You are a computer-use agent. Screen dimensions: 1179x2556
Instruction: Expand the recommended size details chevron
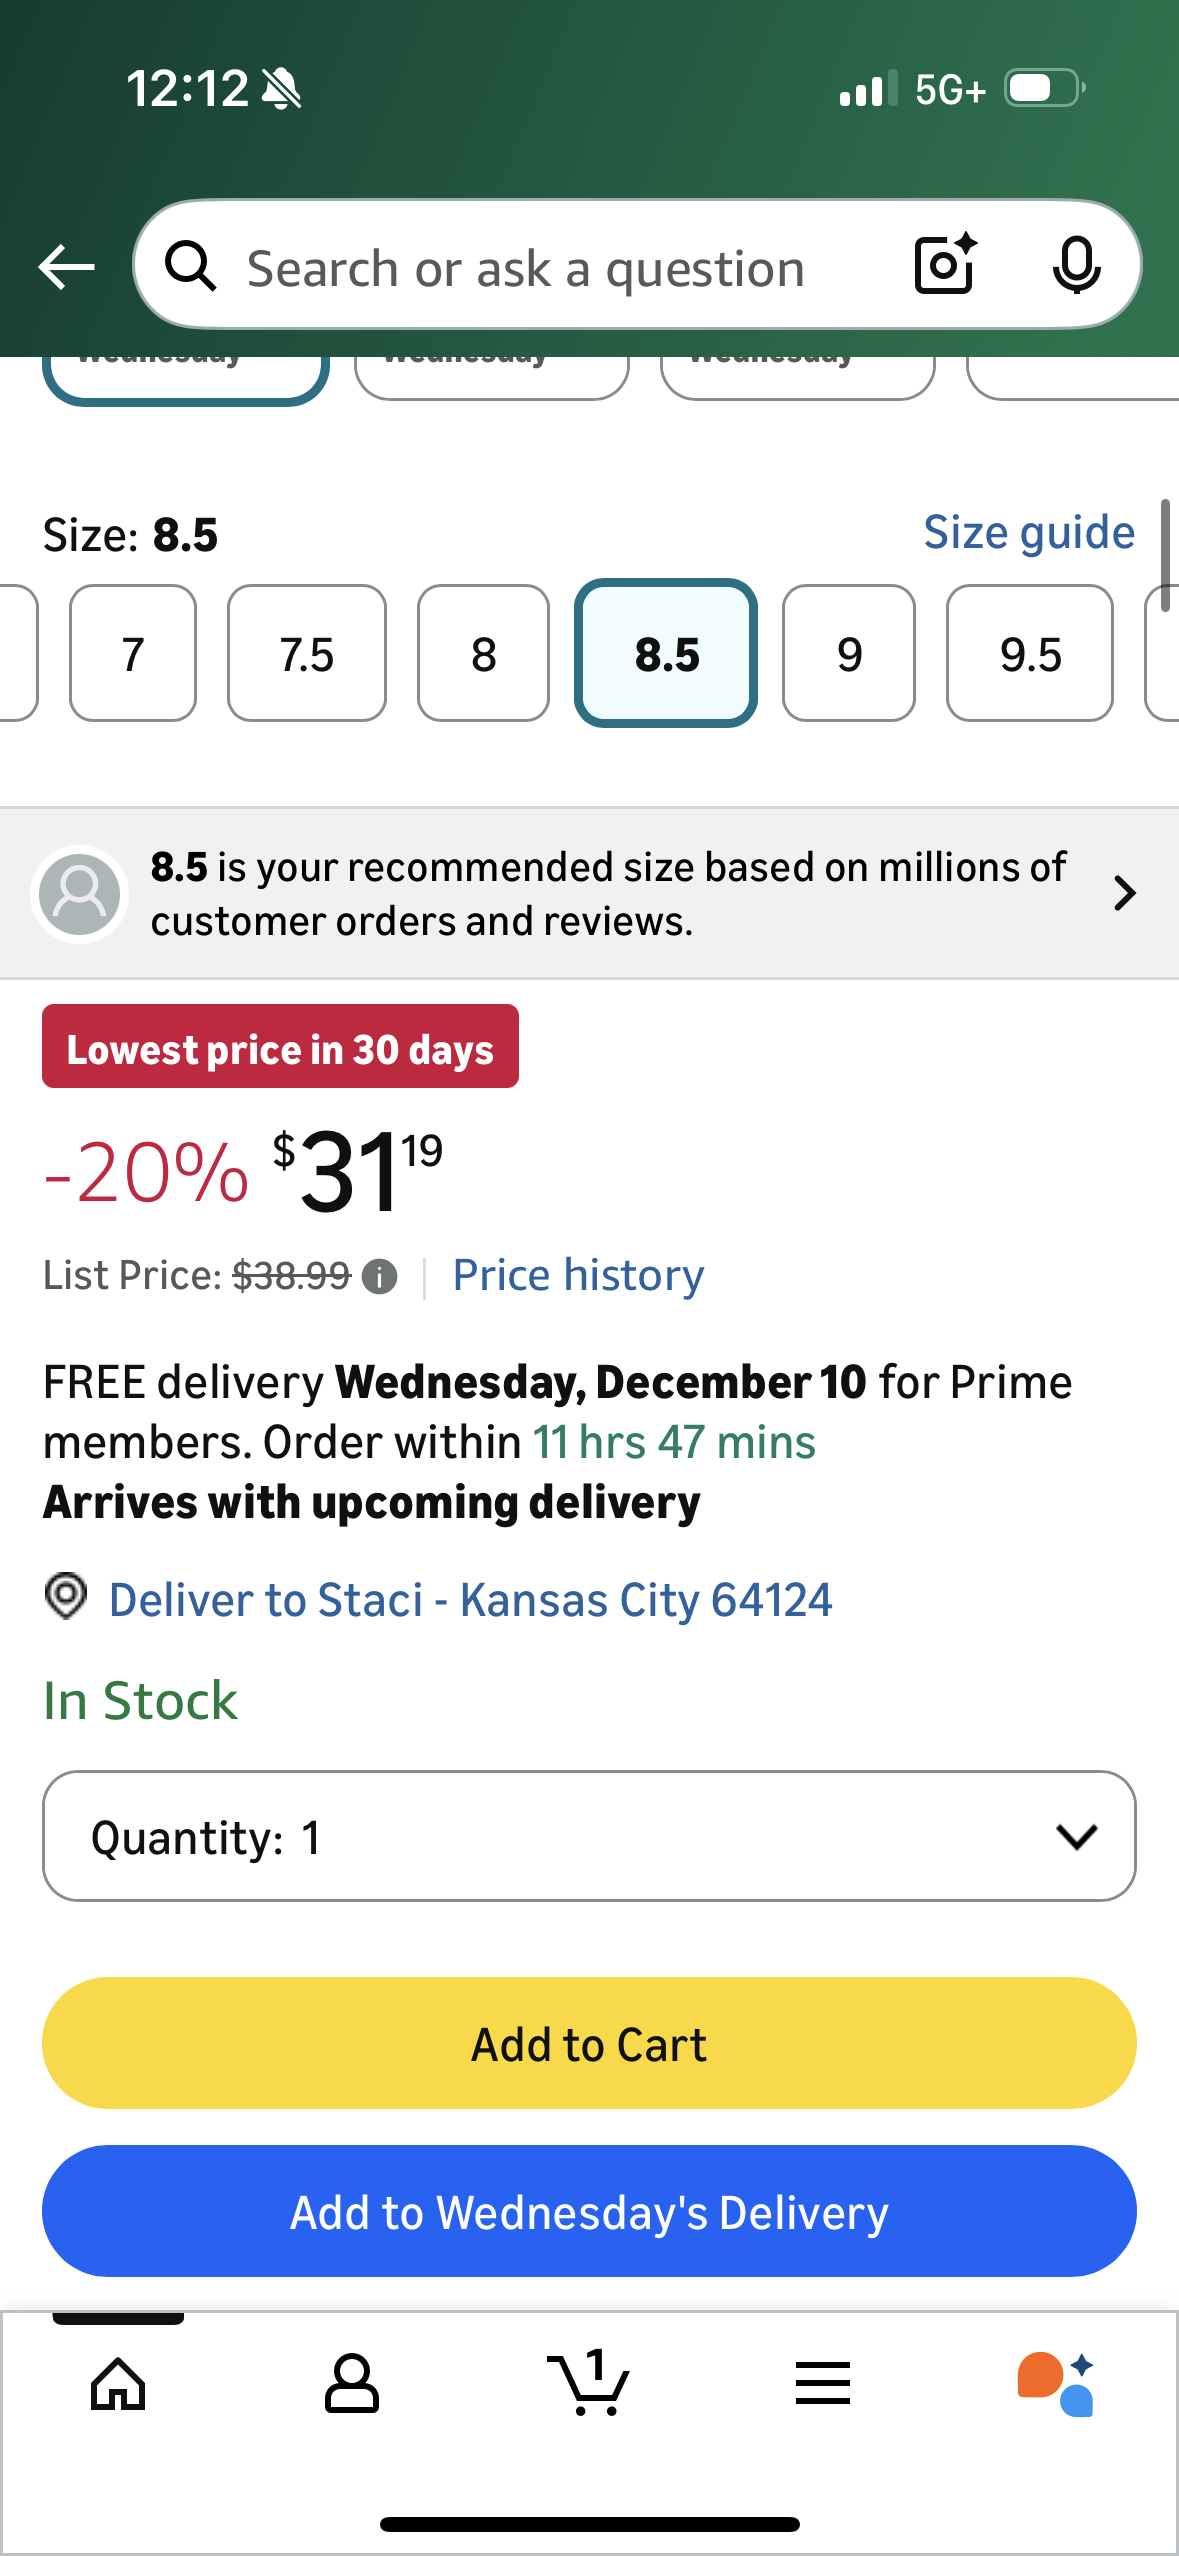click(1124, 893)
